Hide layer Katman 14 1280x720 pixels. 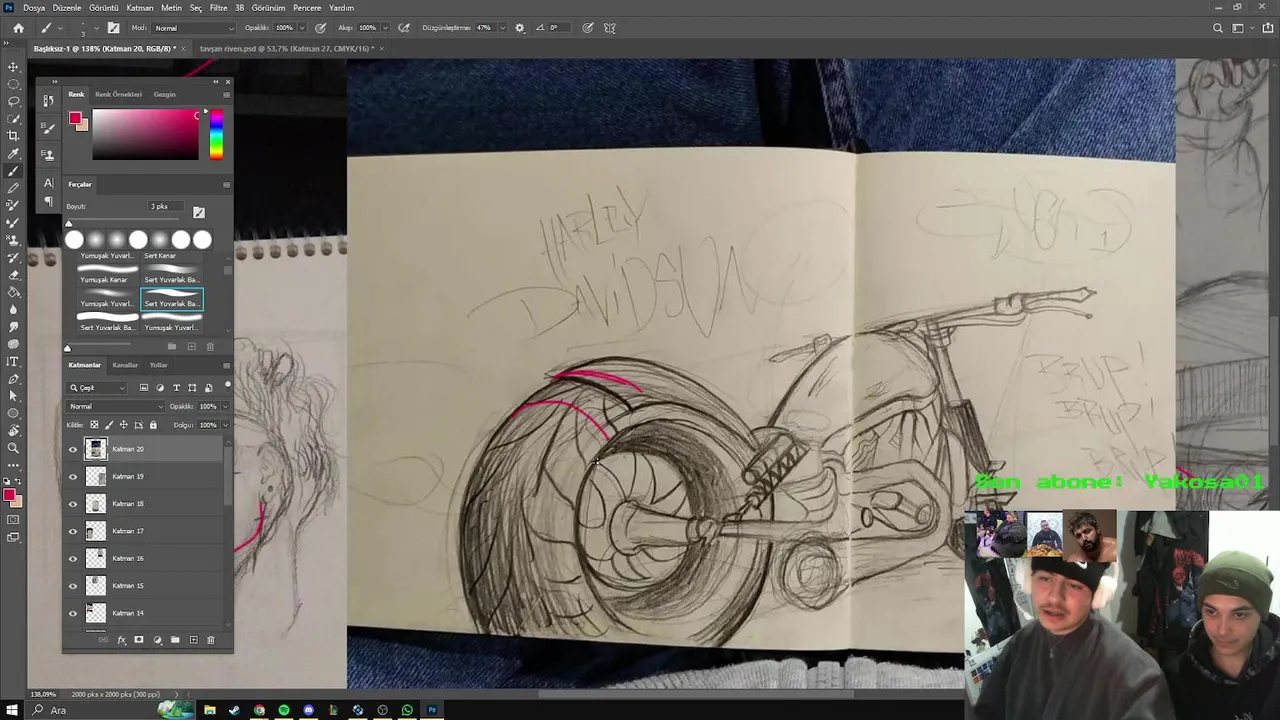pyautogui.click(x=72, y=613)
